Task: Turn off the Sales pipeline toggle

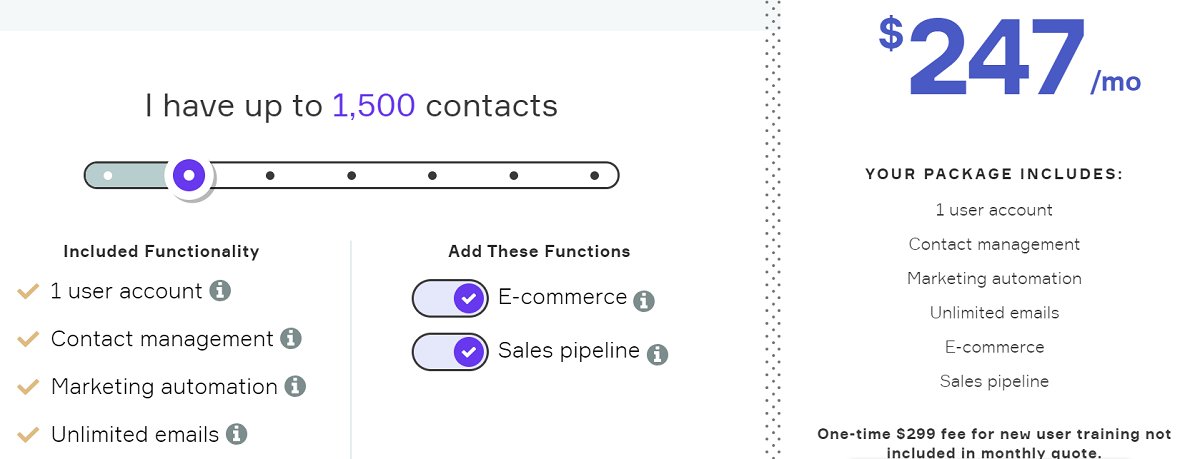Action: point(450,351)
